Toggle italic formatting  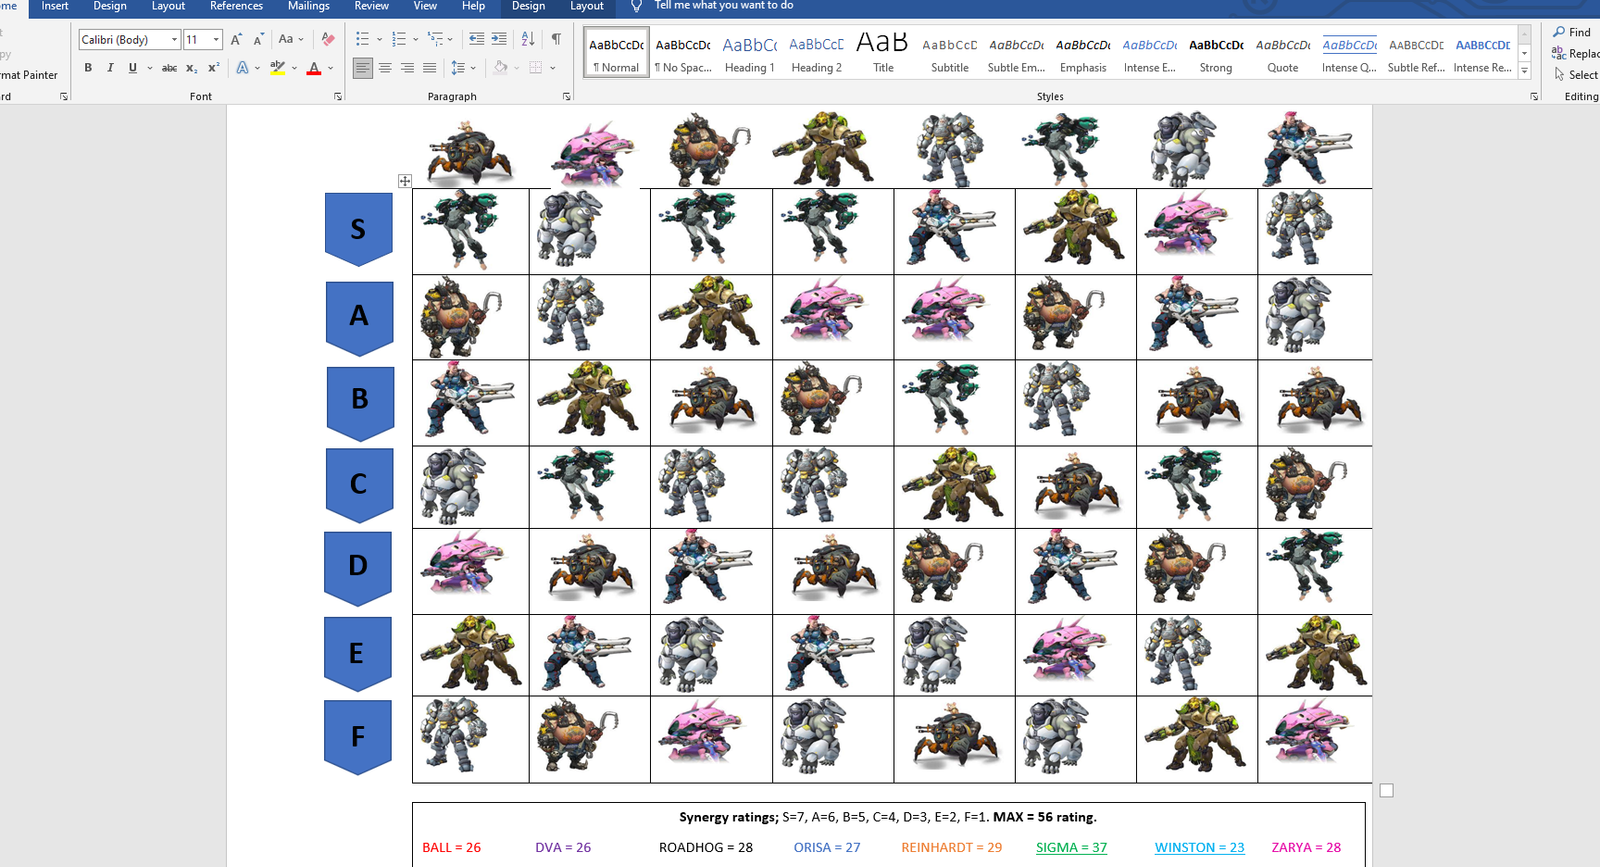click(x=110, y=68)
